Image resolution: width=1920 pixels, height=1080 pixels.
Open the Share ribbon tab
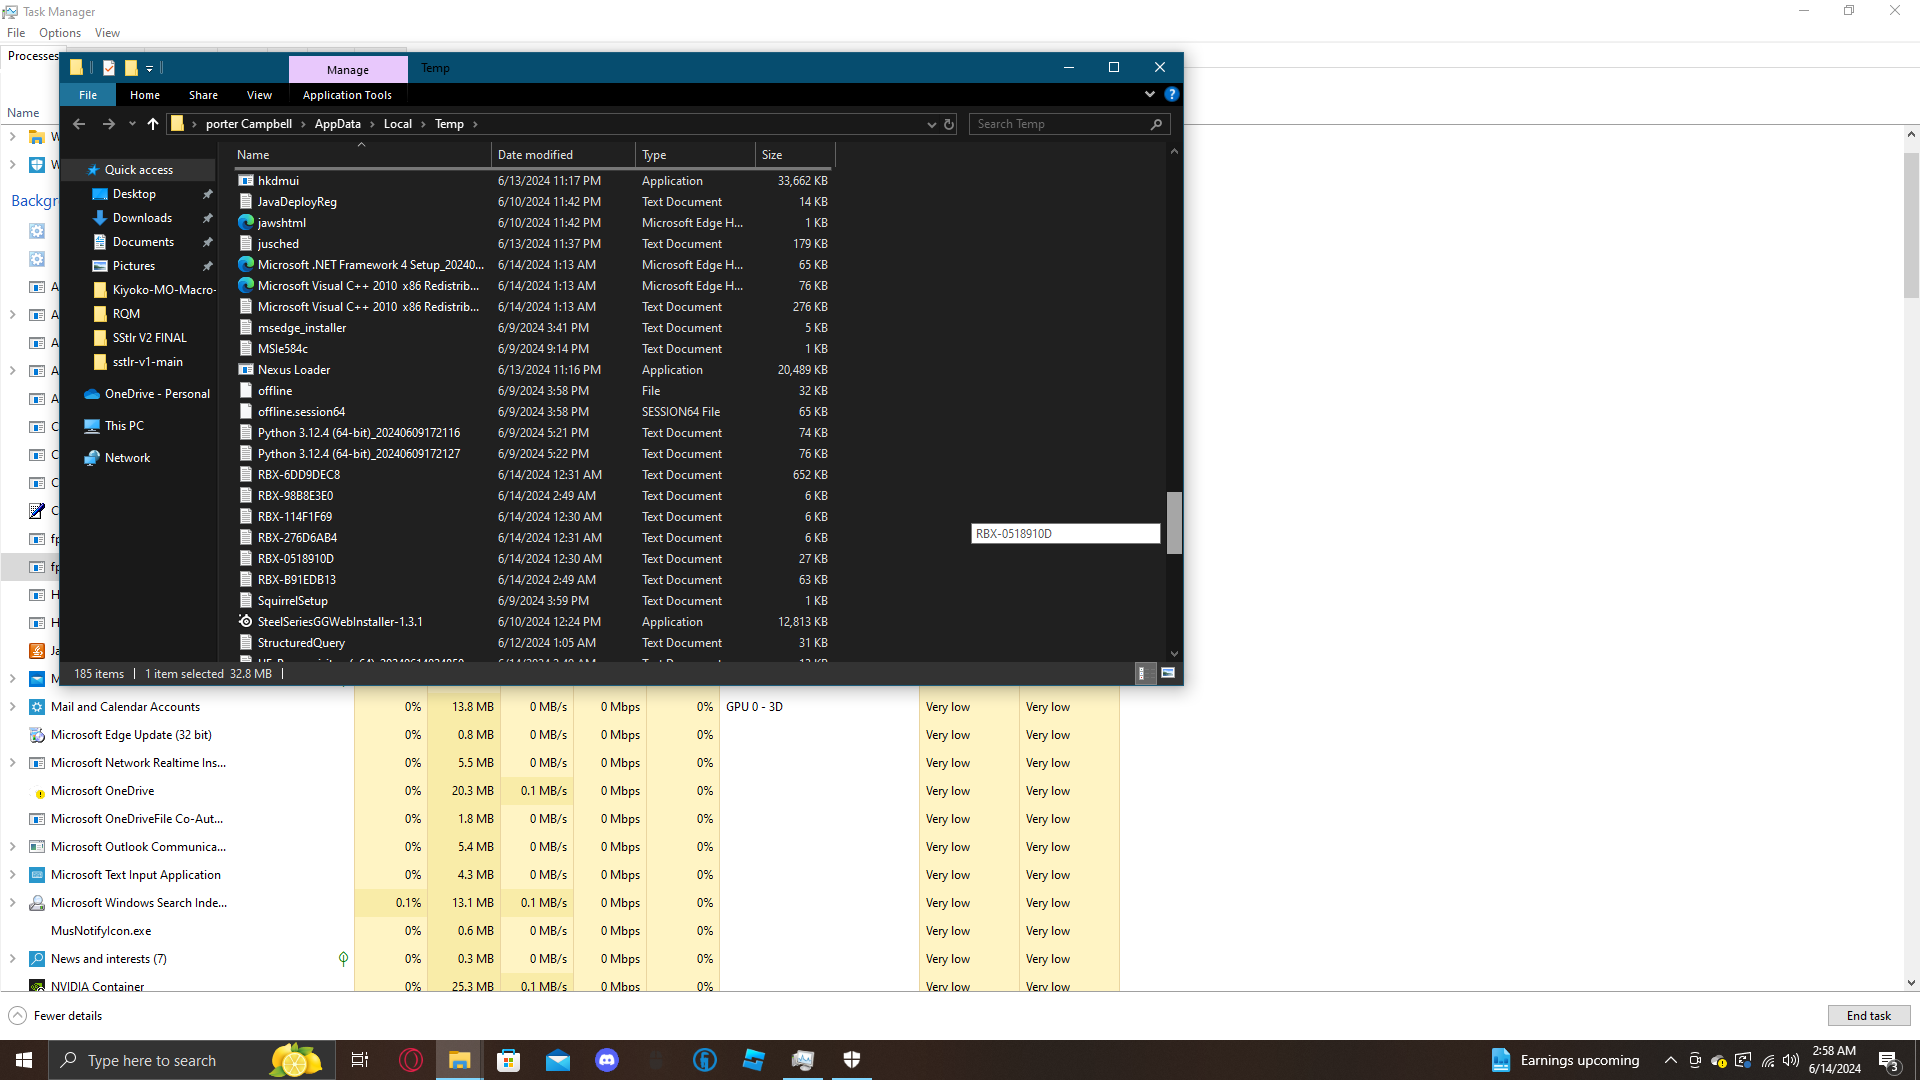pyautogui.click(x=203, y=95)
